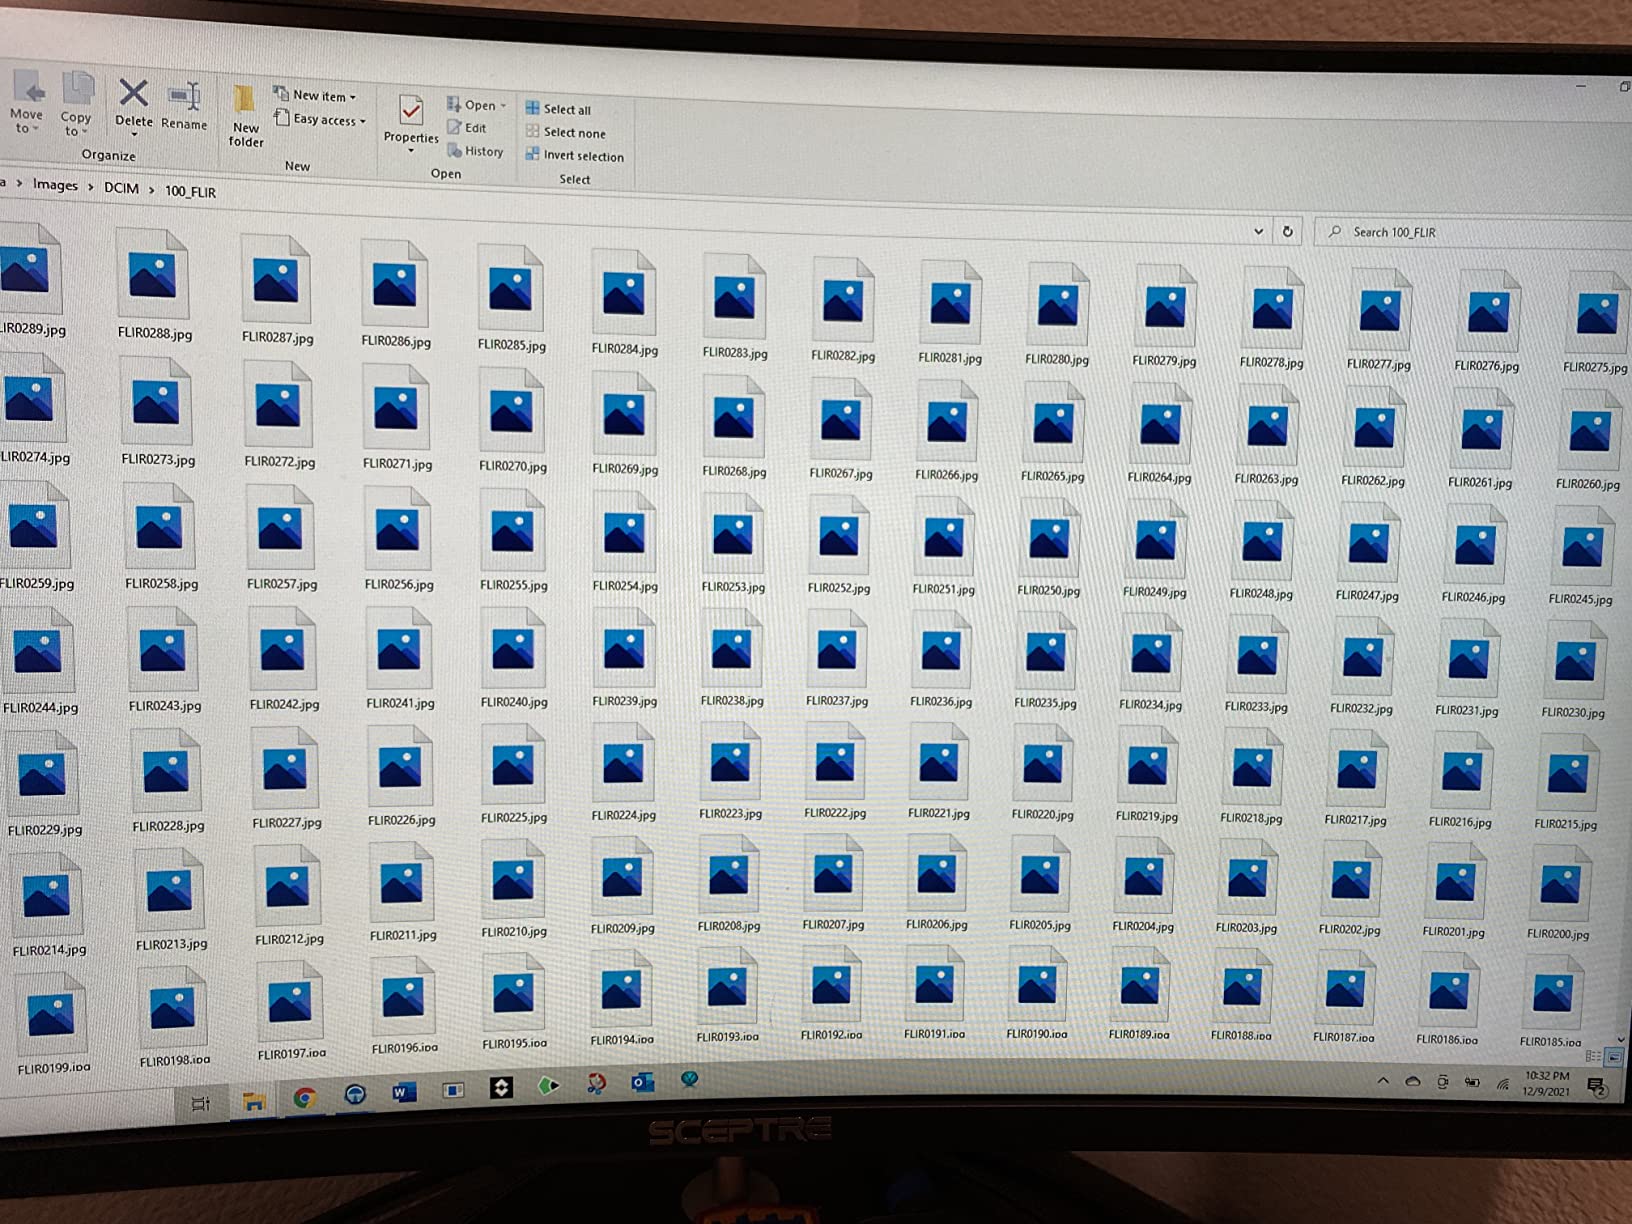Screen dimensions: 1632x1224
Task: Open Google Chrome from the taskbar
Action: [305, 1097]
